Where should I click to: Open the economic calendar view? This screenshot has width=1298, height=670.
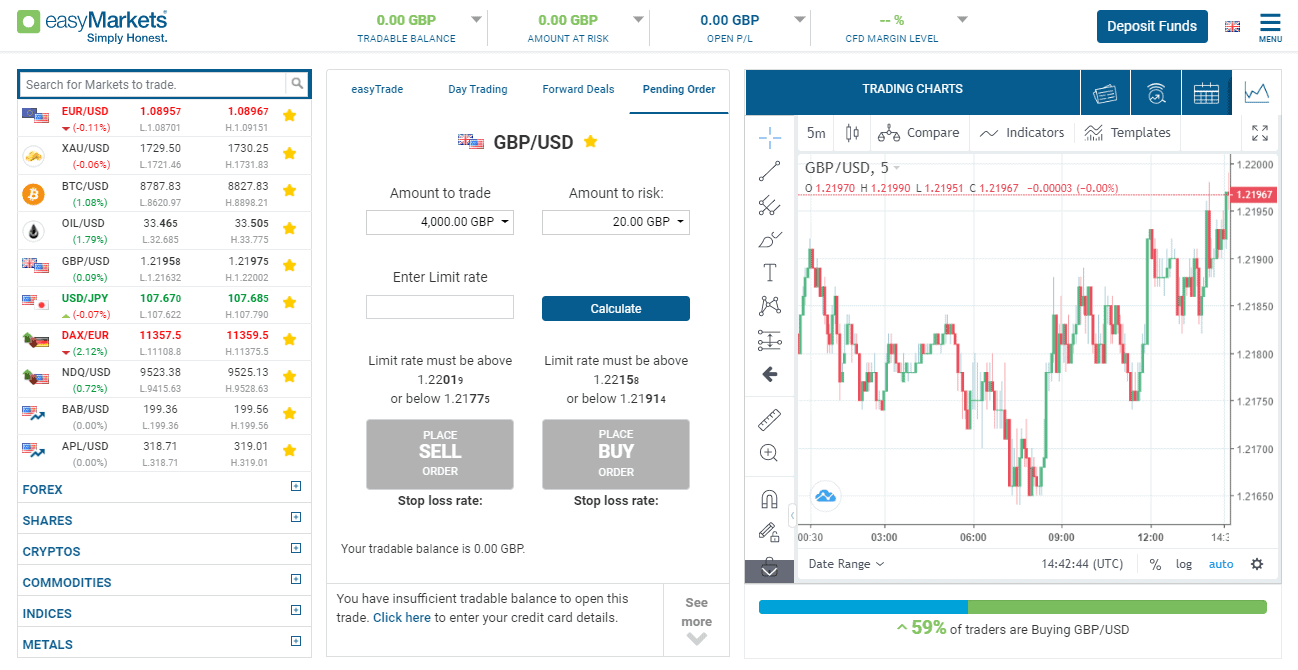(x=1207, y=92)
